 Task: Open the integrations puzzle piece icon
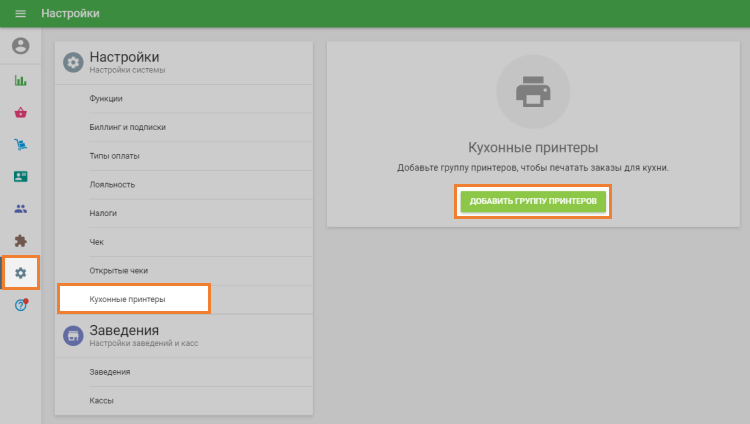pyautogui.click(x=20, y=240)
